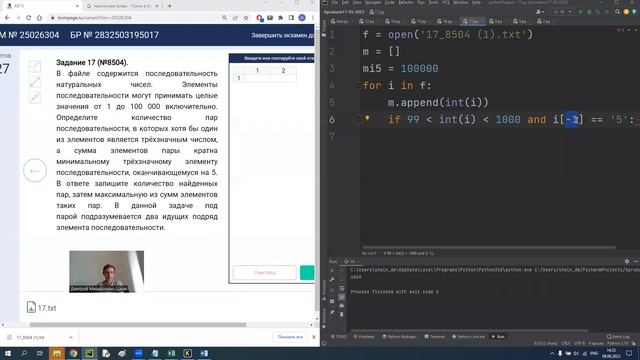The width and height of the screenshot is (640, 360).
Task: Bookmark this page with the star
Action: [x=246, y=18]
